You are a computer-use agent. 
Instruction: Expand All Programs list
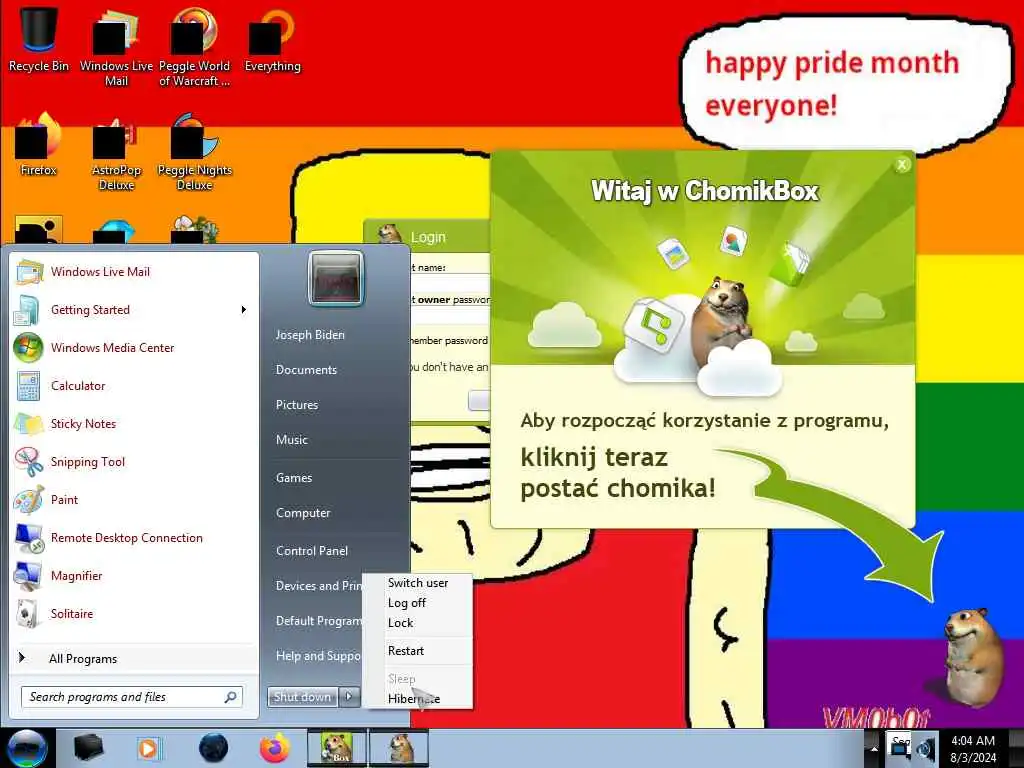click(x=134, y=658)
